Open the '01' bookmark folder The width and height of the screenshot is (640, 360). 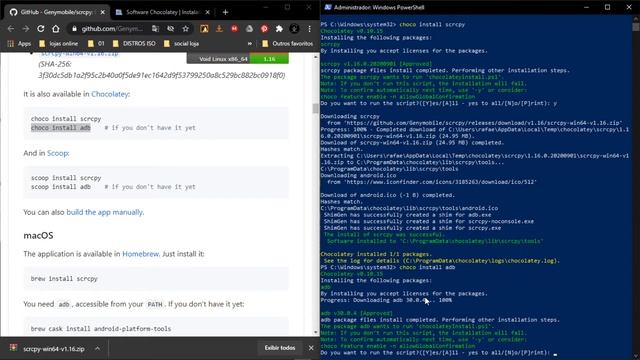coord(96,43)
